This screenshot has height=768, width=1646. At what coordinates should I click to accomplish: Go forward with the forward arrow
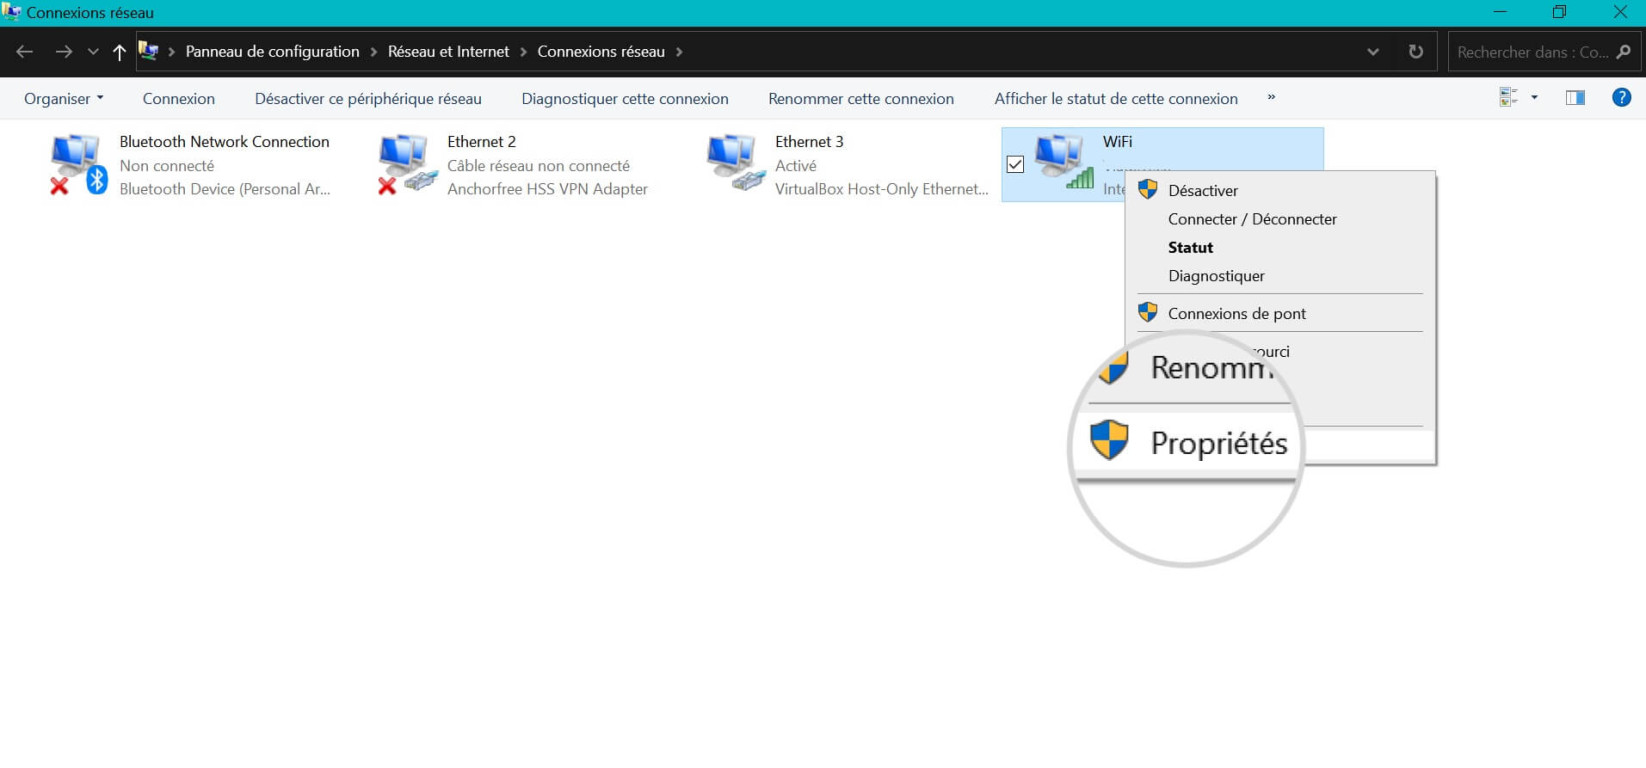pyautogui.click(x=63, y=52)
